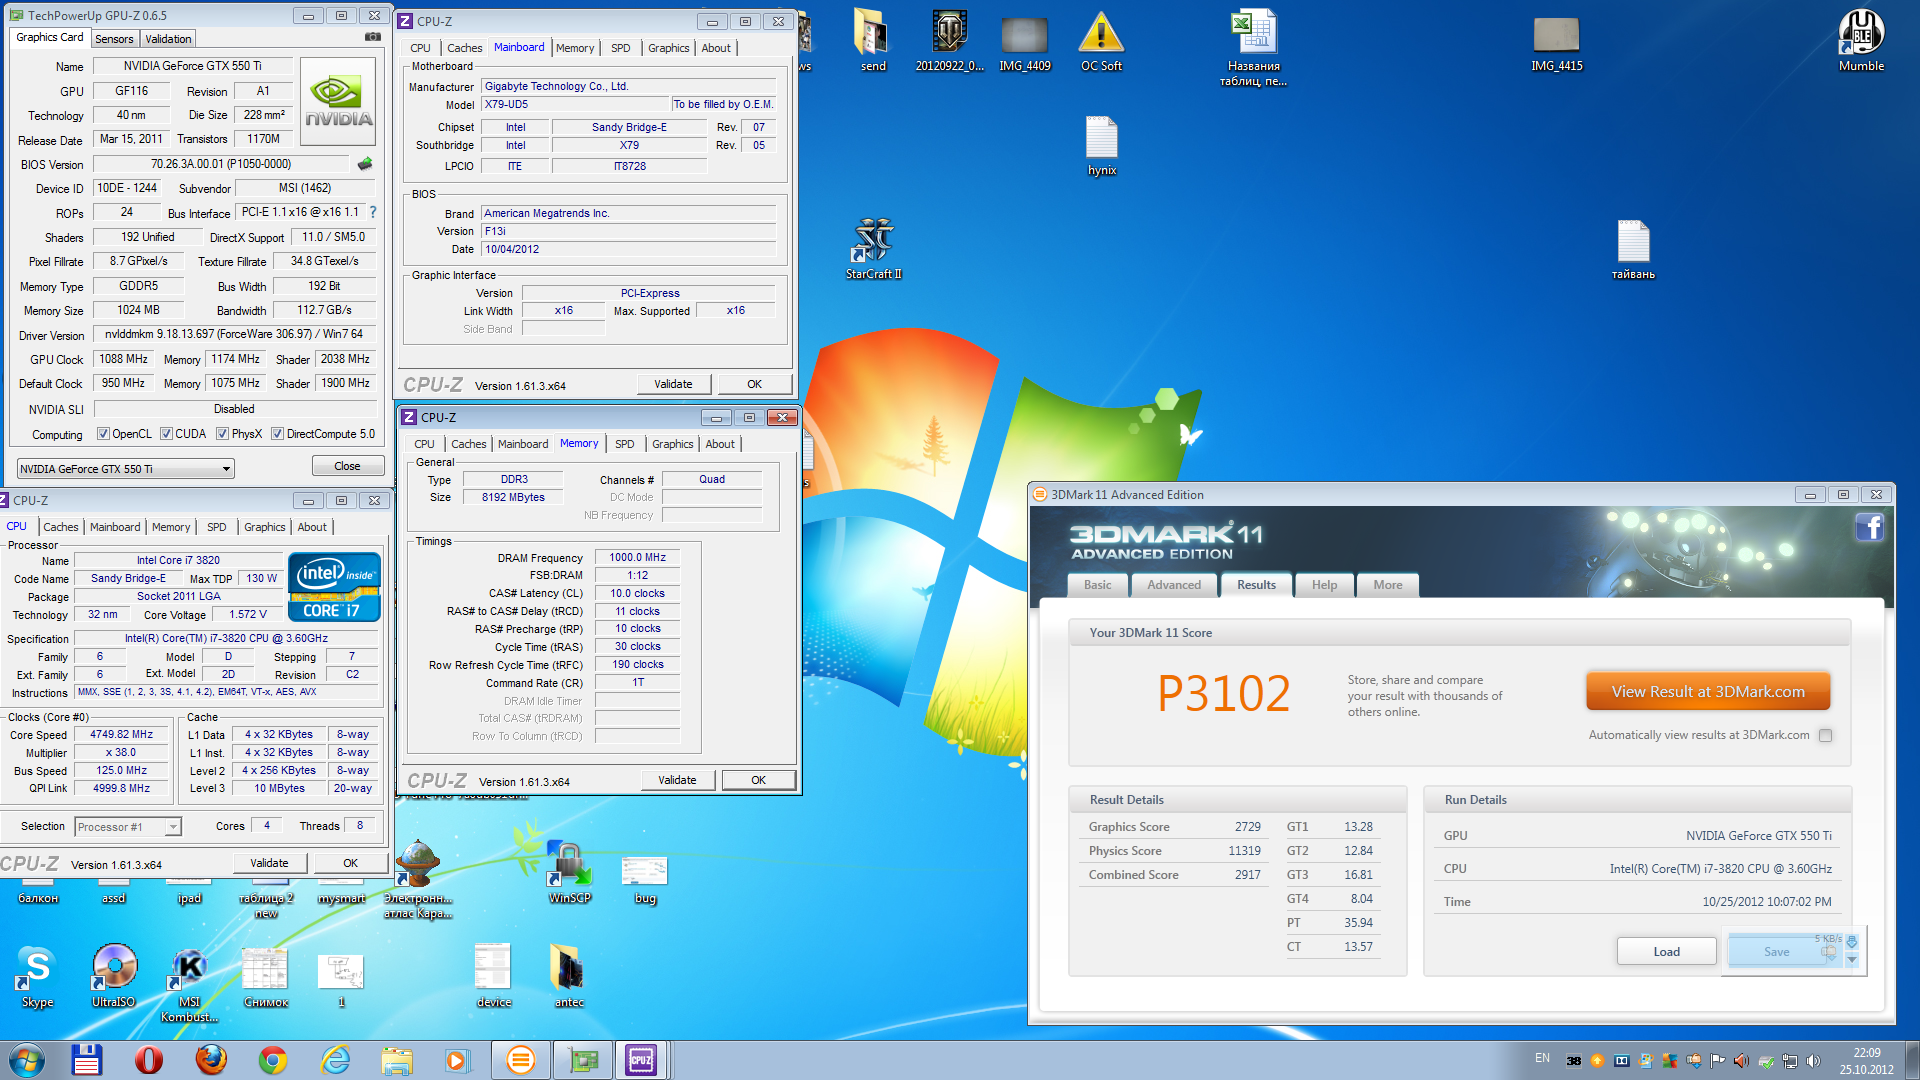Open the GPU selection dropdown in GPU-Z
Screen dimensions: 1920x1080
coord(126,468)
